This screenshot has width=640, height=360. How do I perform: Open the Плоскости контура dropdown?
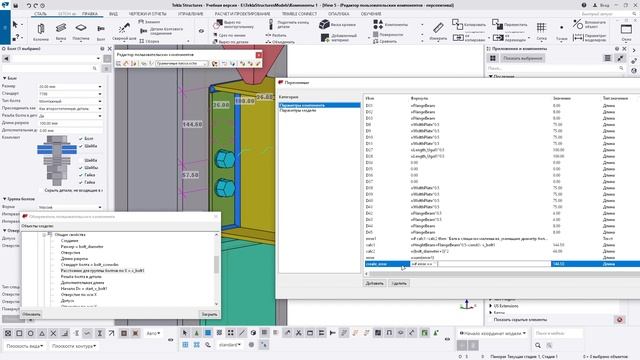[74, 346]
